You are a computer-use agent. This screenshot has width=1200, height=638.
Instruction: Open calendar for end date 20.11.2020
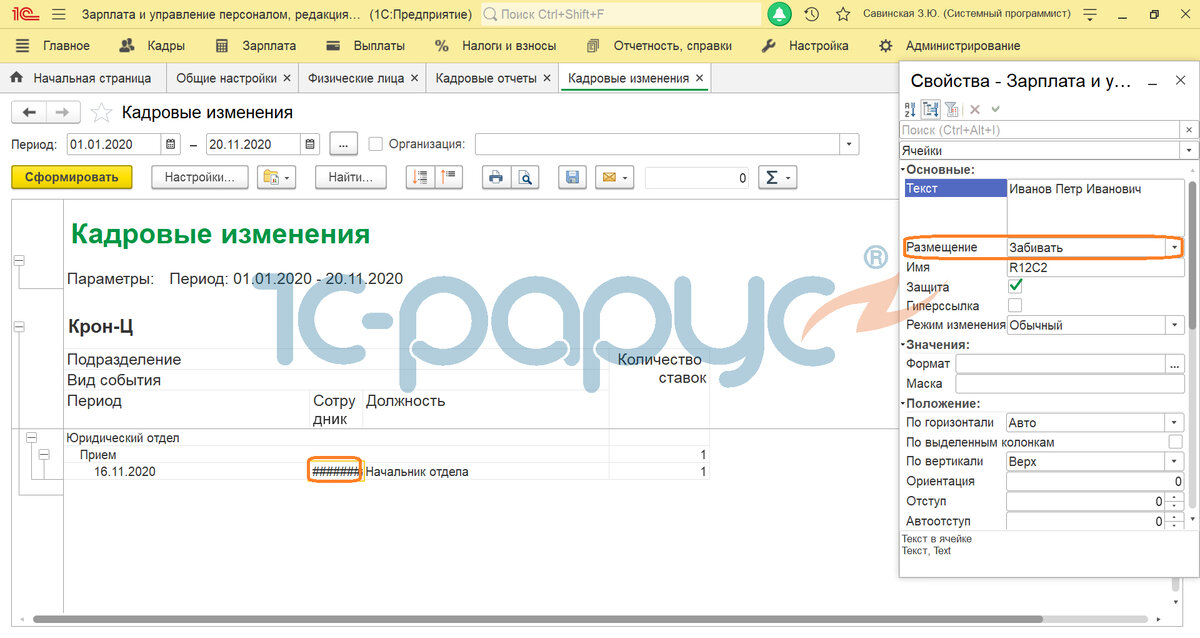[310, 145]
